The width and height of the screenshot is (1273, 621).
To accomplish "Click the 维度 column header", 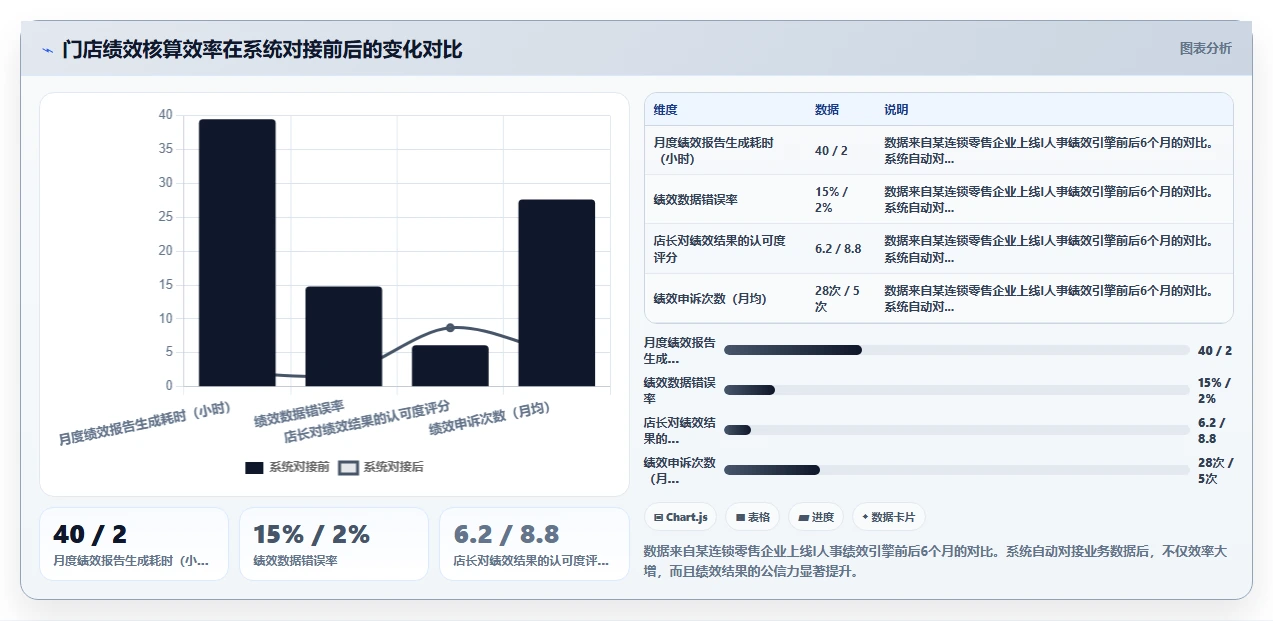I will tap(665, 110).
